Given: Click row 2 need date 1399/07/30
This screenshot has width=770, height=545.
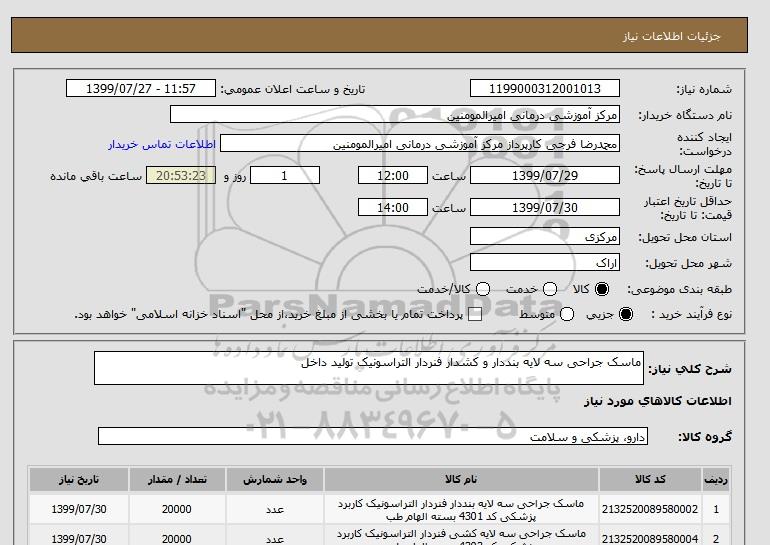Looking at the screenshot, I should 79,539.
